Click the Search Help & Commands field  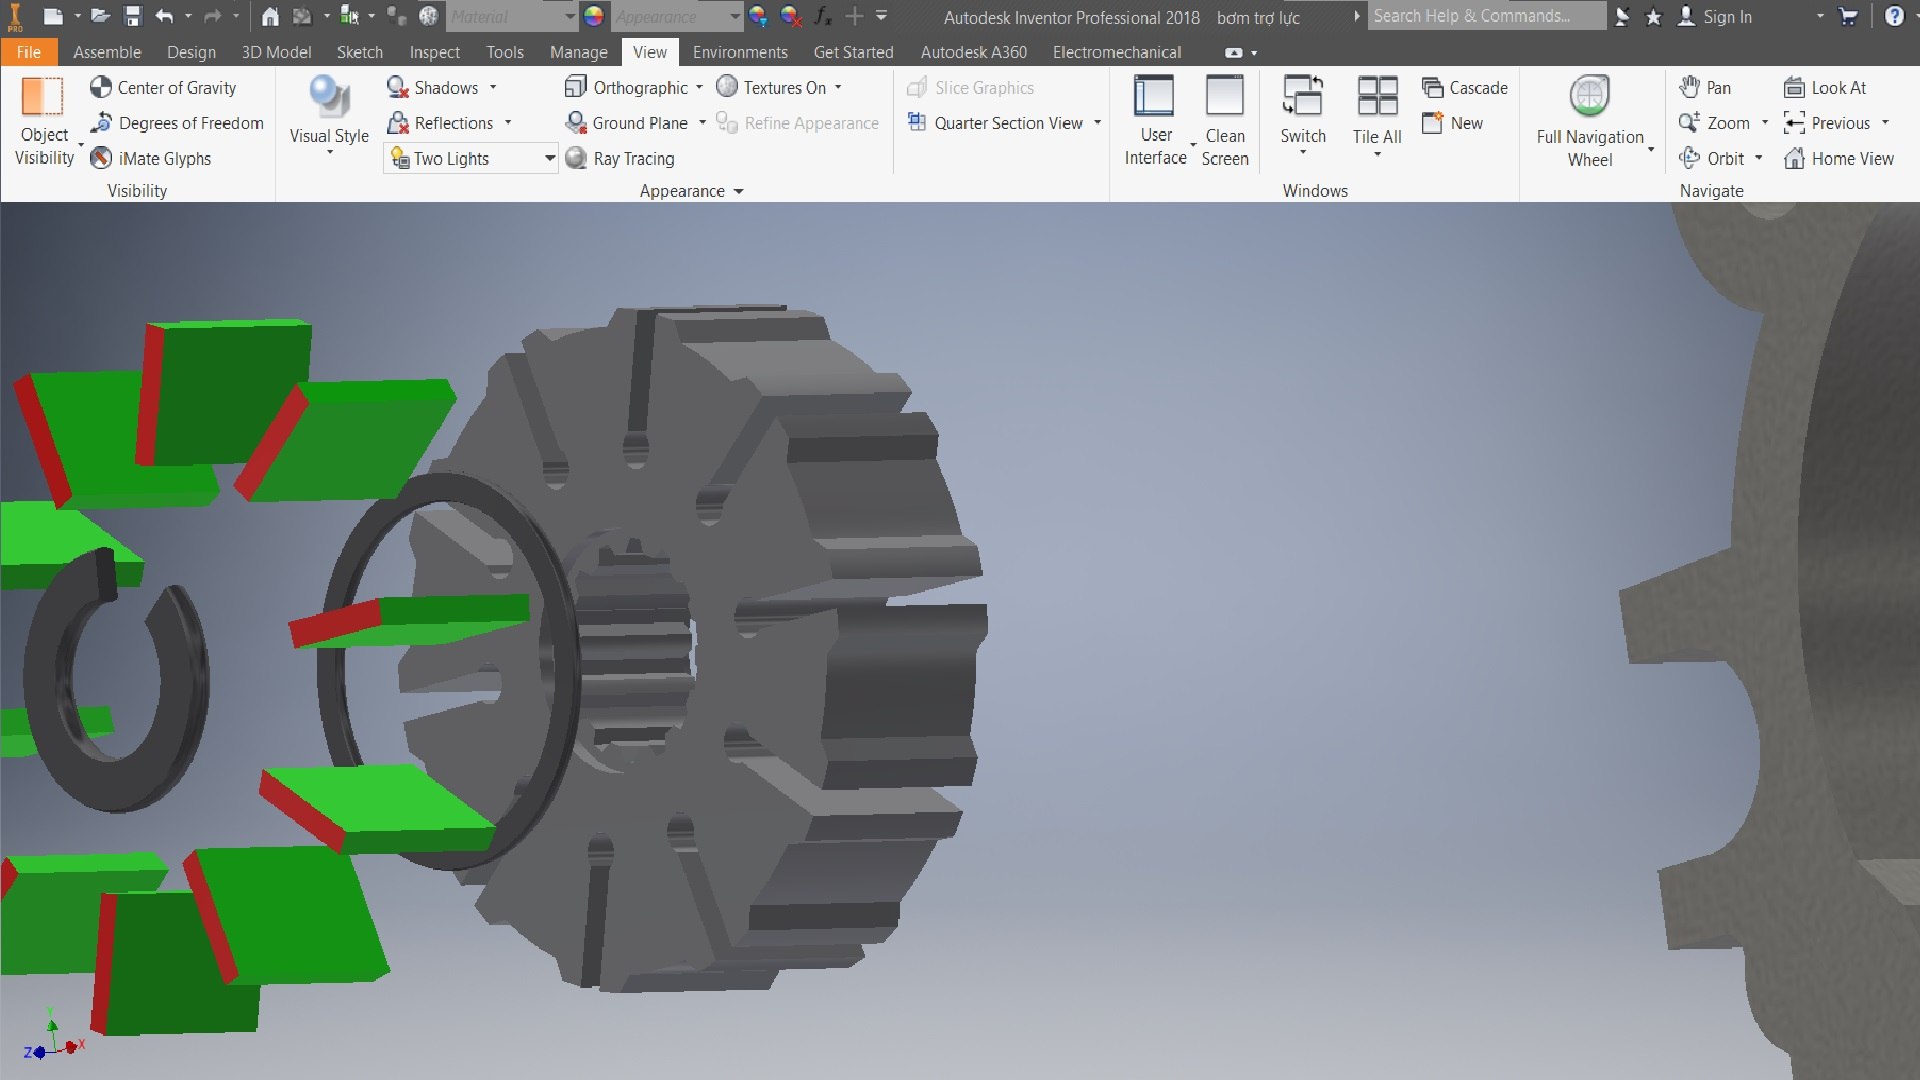(x=1486, y=16)
